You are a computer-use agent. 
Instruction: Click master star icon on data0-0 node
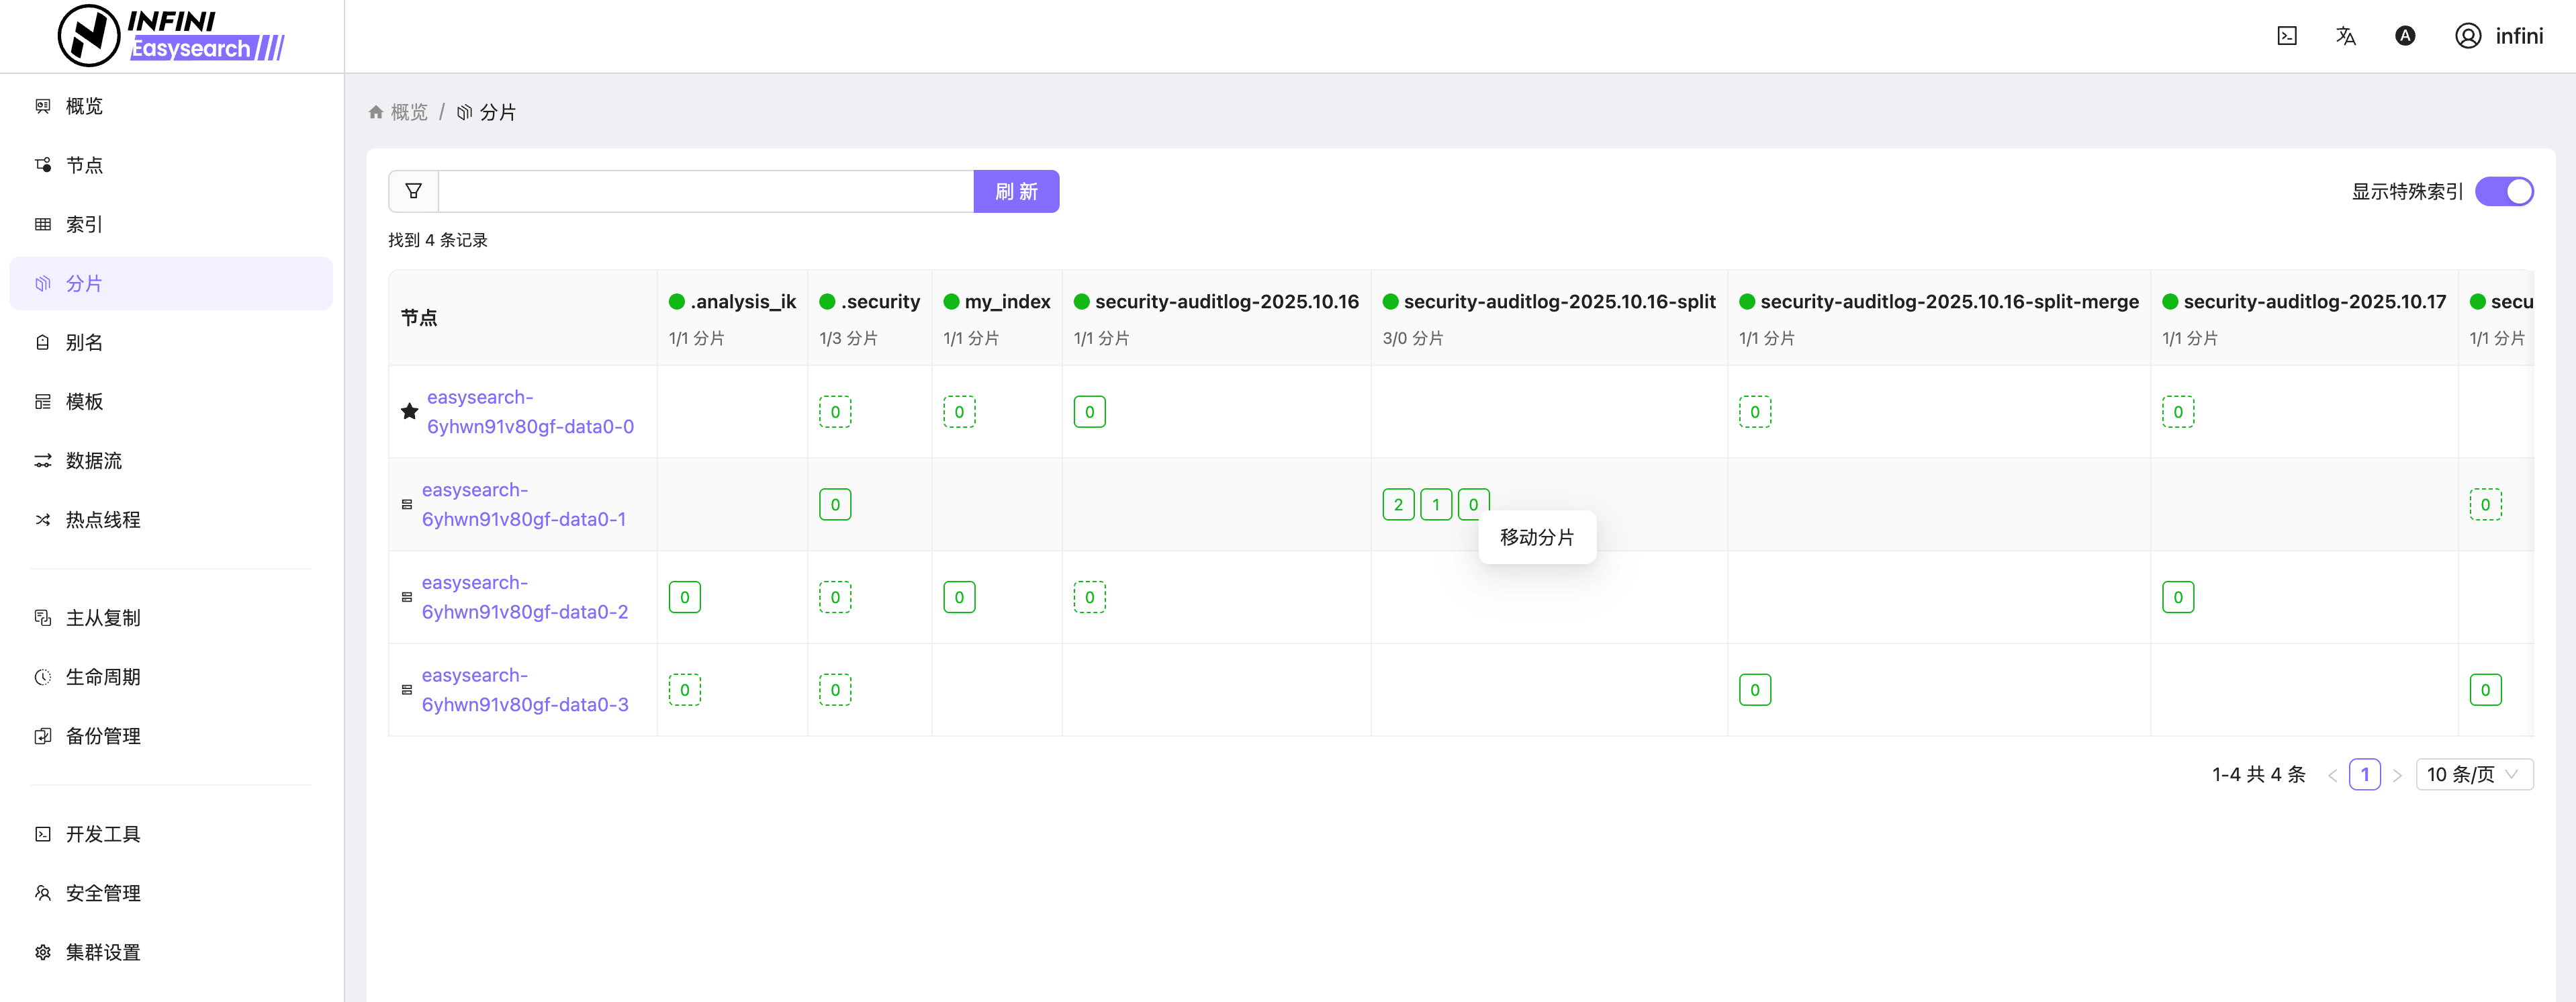coord(409,411)
